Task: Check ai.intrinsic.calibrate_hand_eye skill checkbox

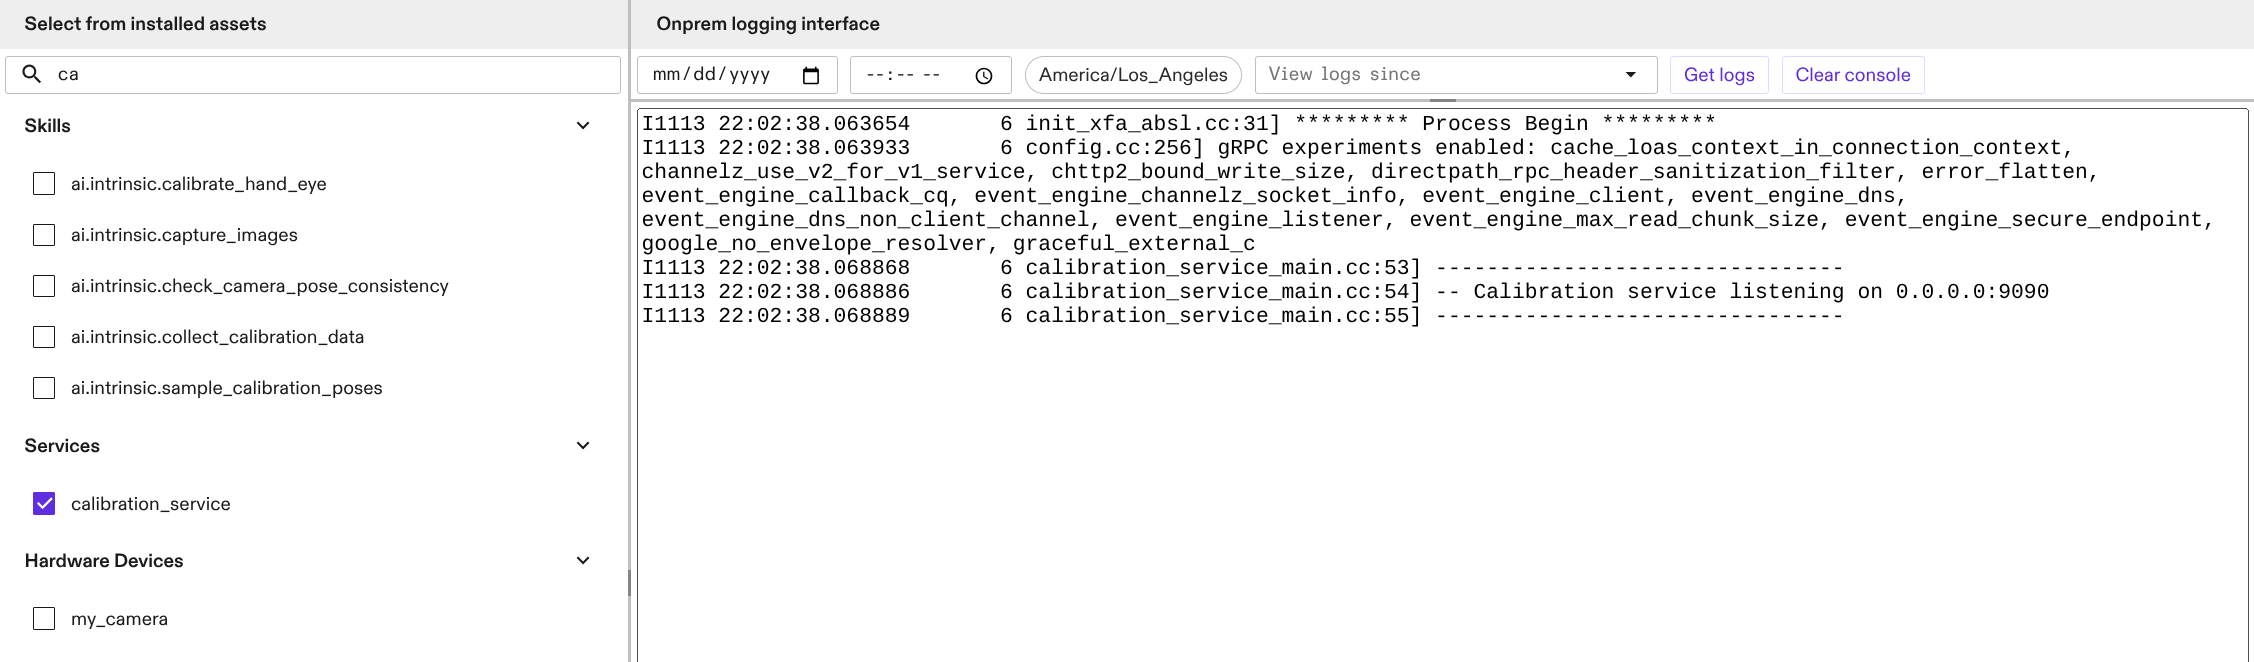Action: [44, 184]
